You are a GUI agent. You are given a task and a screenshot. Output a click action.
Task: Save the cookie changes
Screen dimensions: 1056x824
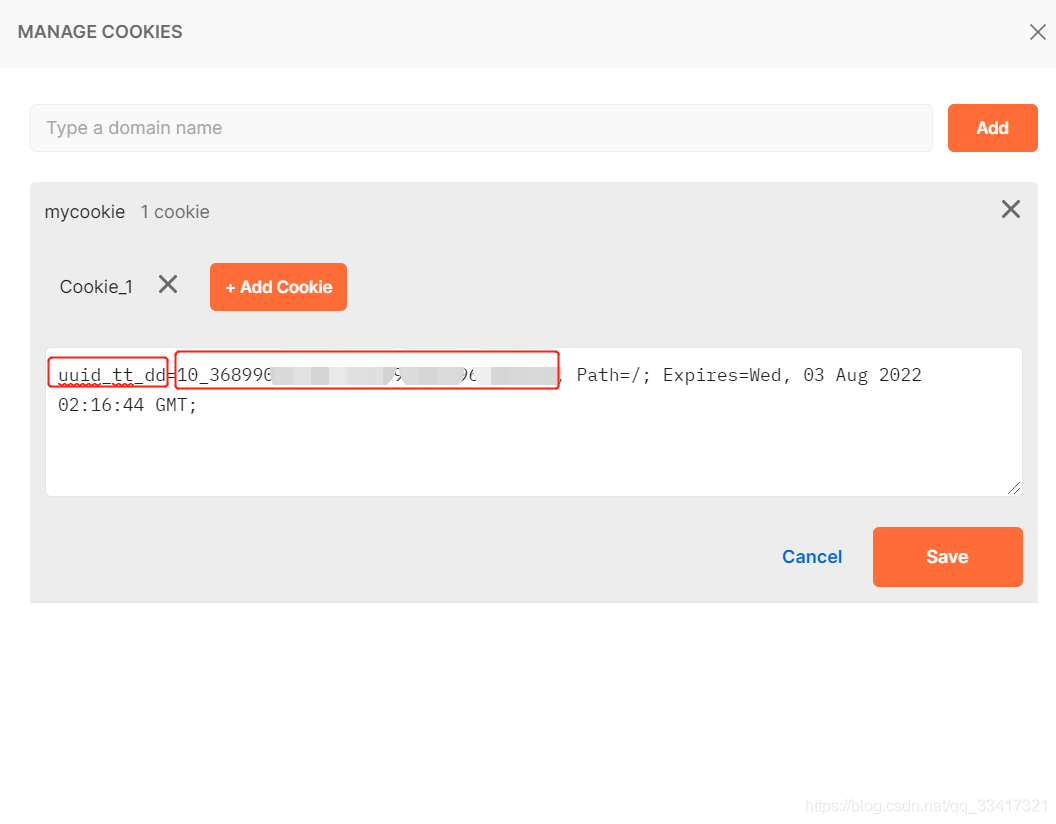click(x=947, y=557)
